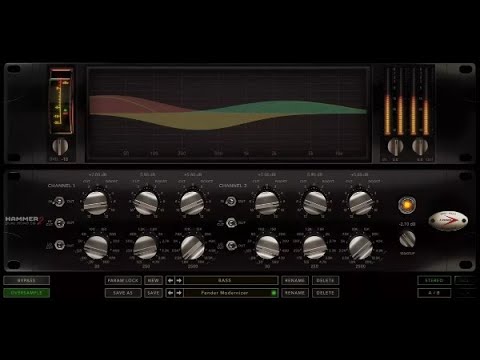Click Channel 1 low frequency knob labeled 30
Image resolution: width=480 pixels, height=360 pixels.
point(96,247)
